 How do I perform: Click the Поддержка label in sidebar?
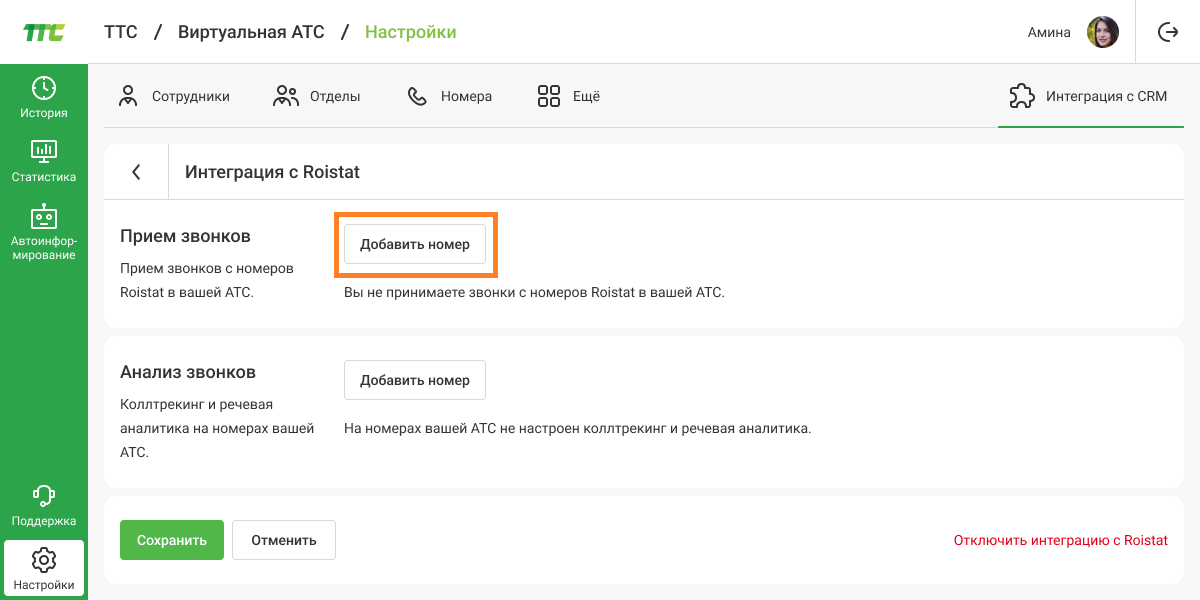[44, 521]
